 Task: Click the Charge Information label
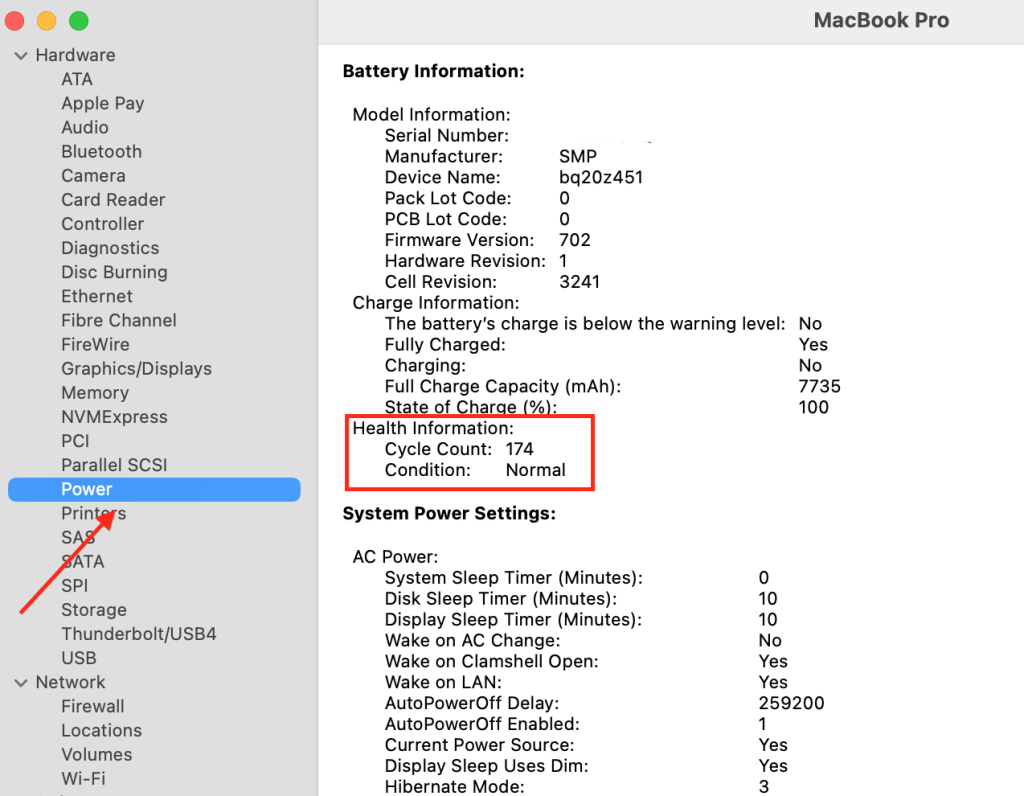point(436,303)
